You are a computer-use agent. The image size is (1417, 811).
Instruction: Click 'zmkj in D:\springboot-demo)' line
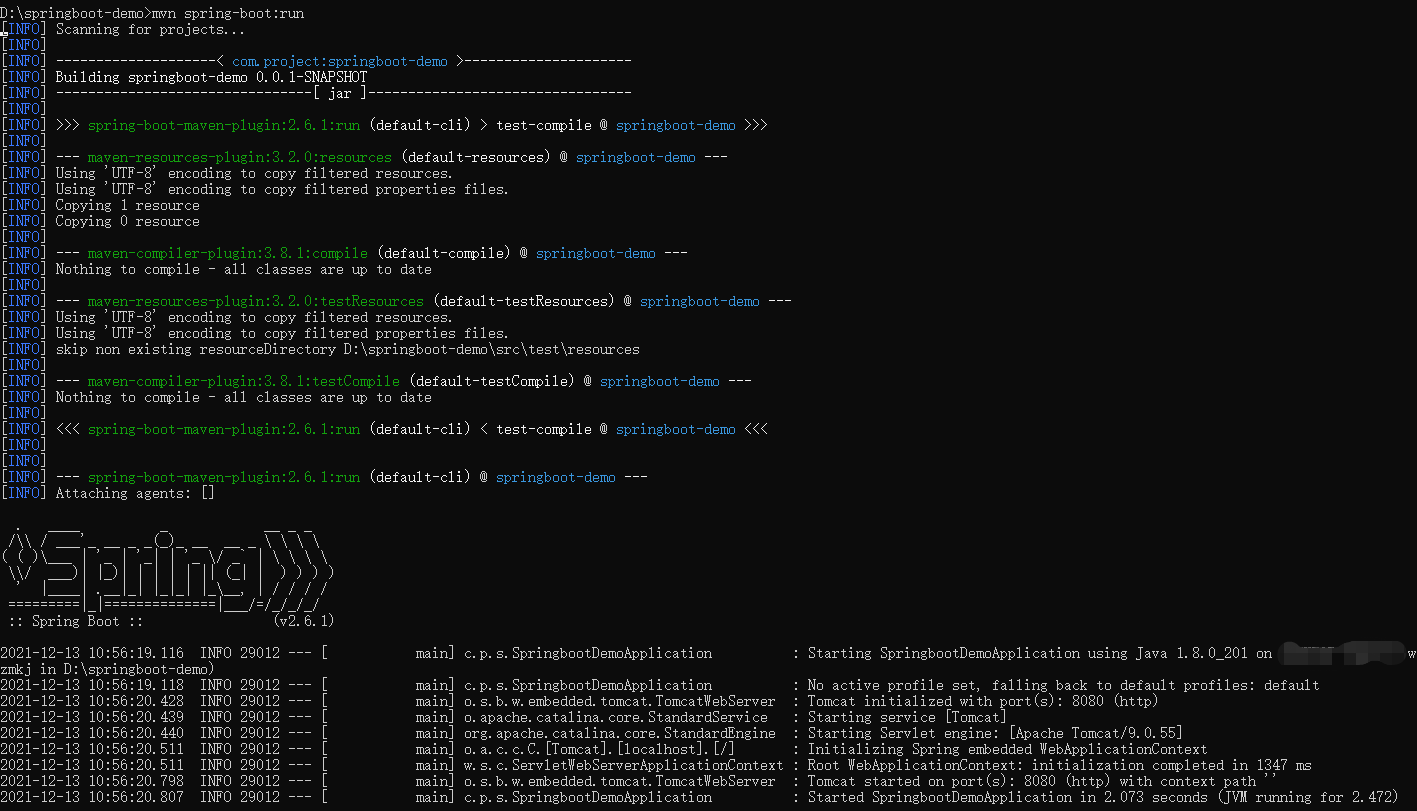107,669
